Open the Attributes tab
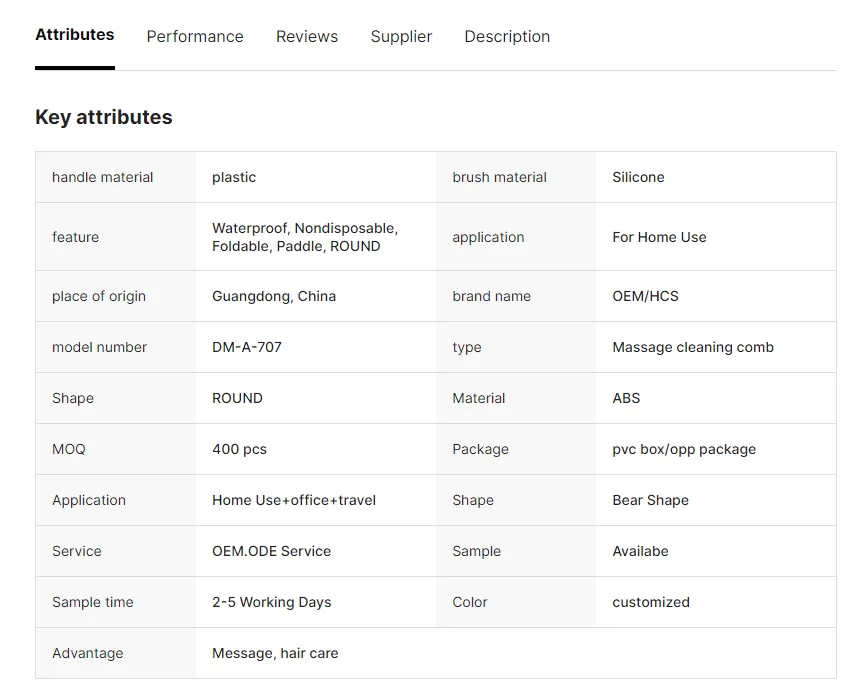 point(75,35)
